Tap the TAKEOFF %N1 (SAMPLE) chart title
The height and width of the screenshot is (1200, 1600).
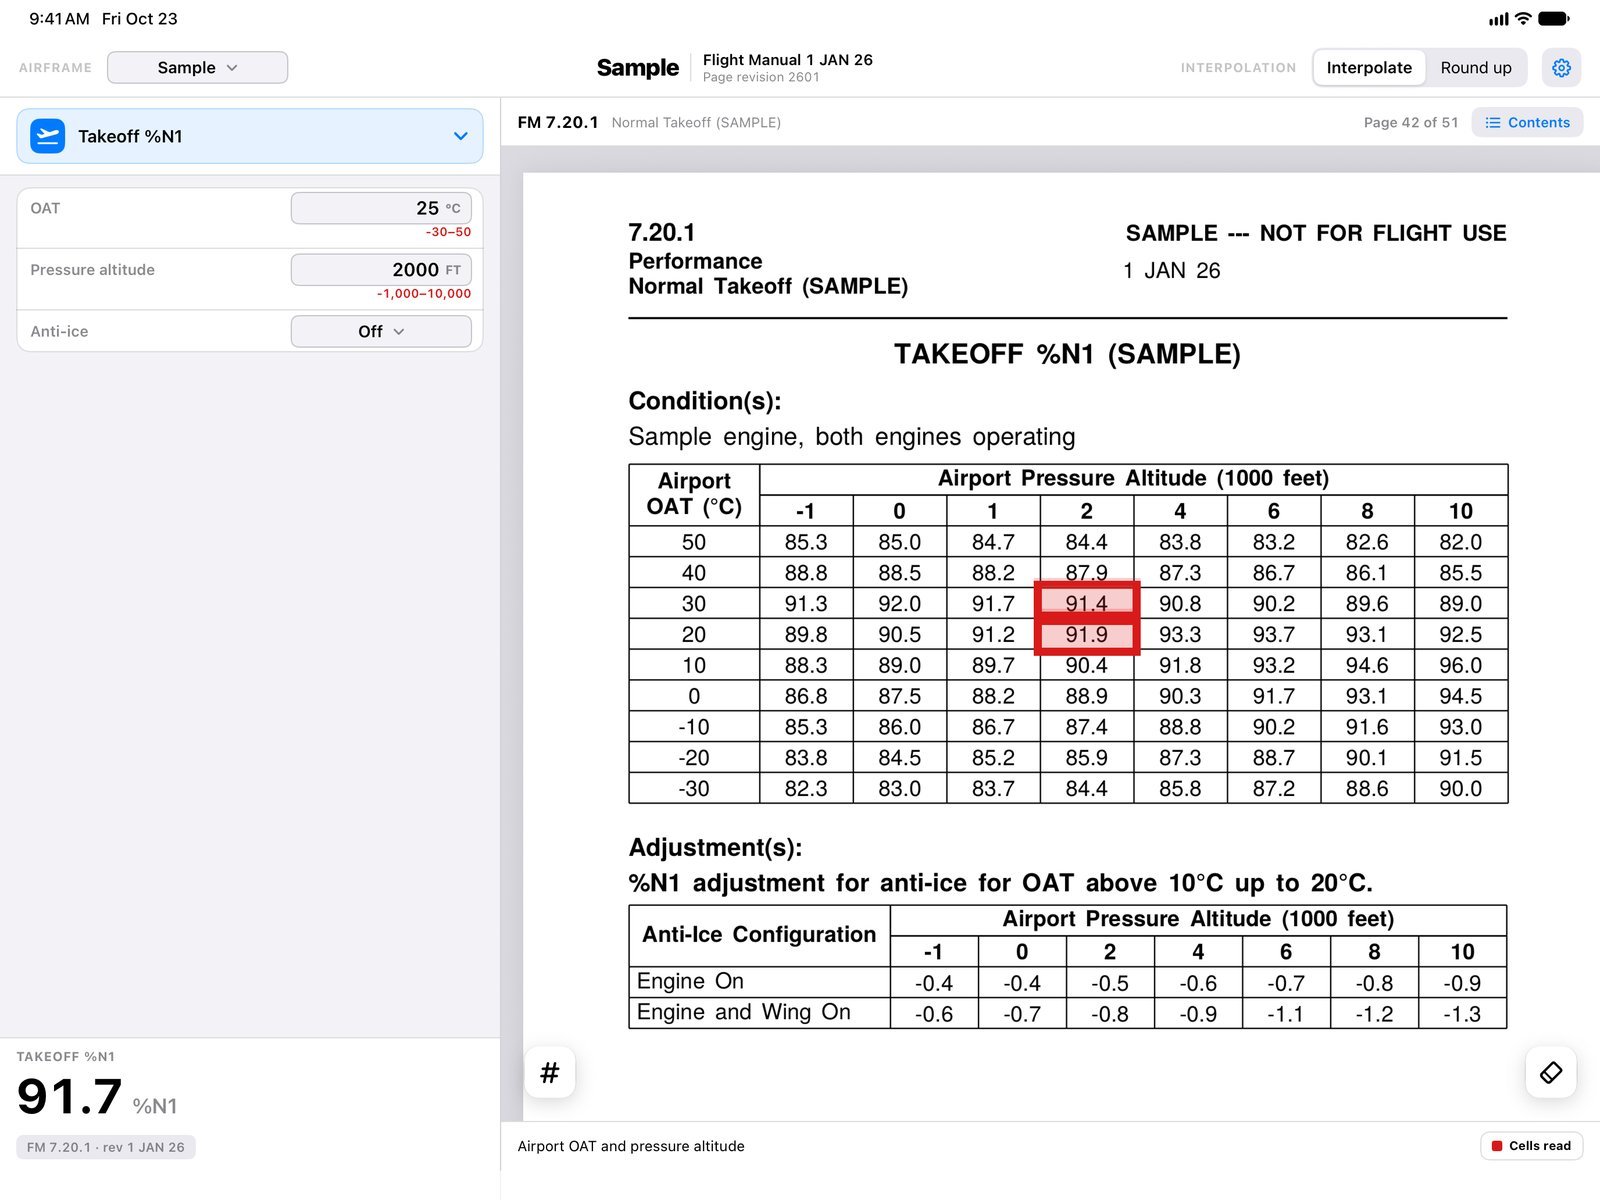[x=1067, y=354]
